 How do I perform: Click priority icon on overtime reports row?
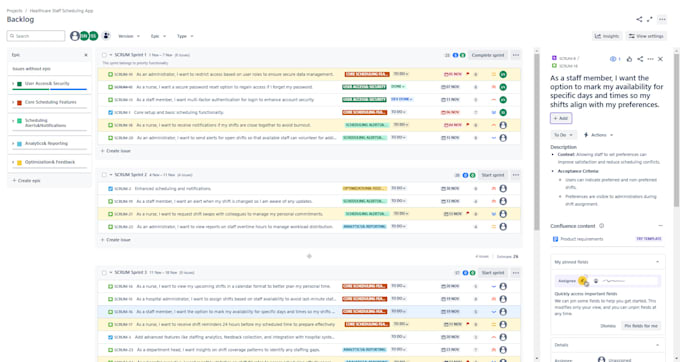[494, 227]
